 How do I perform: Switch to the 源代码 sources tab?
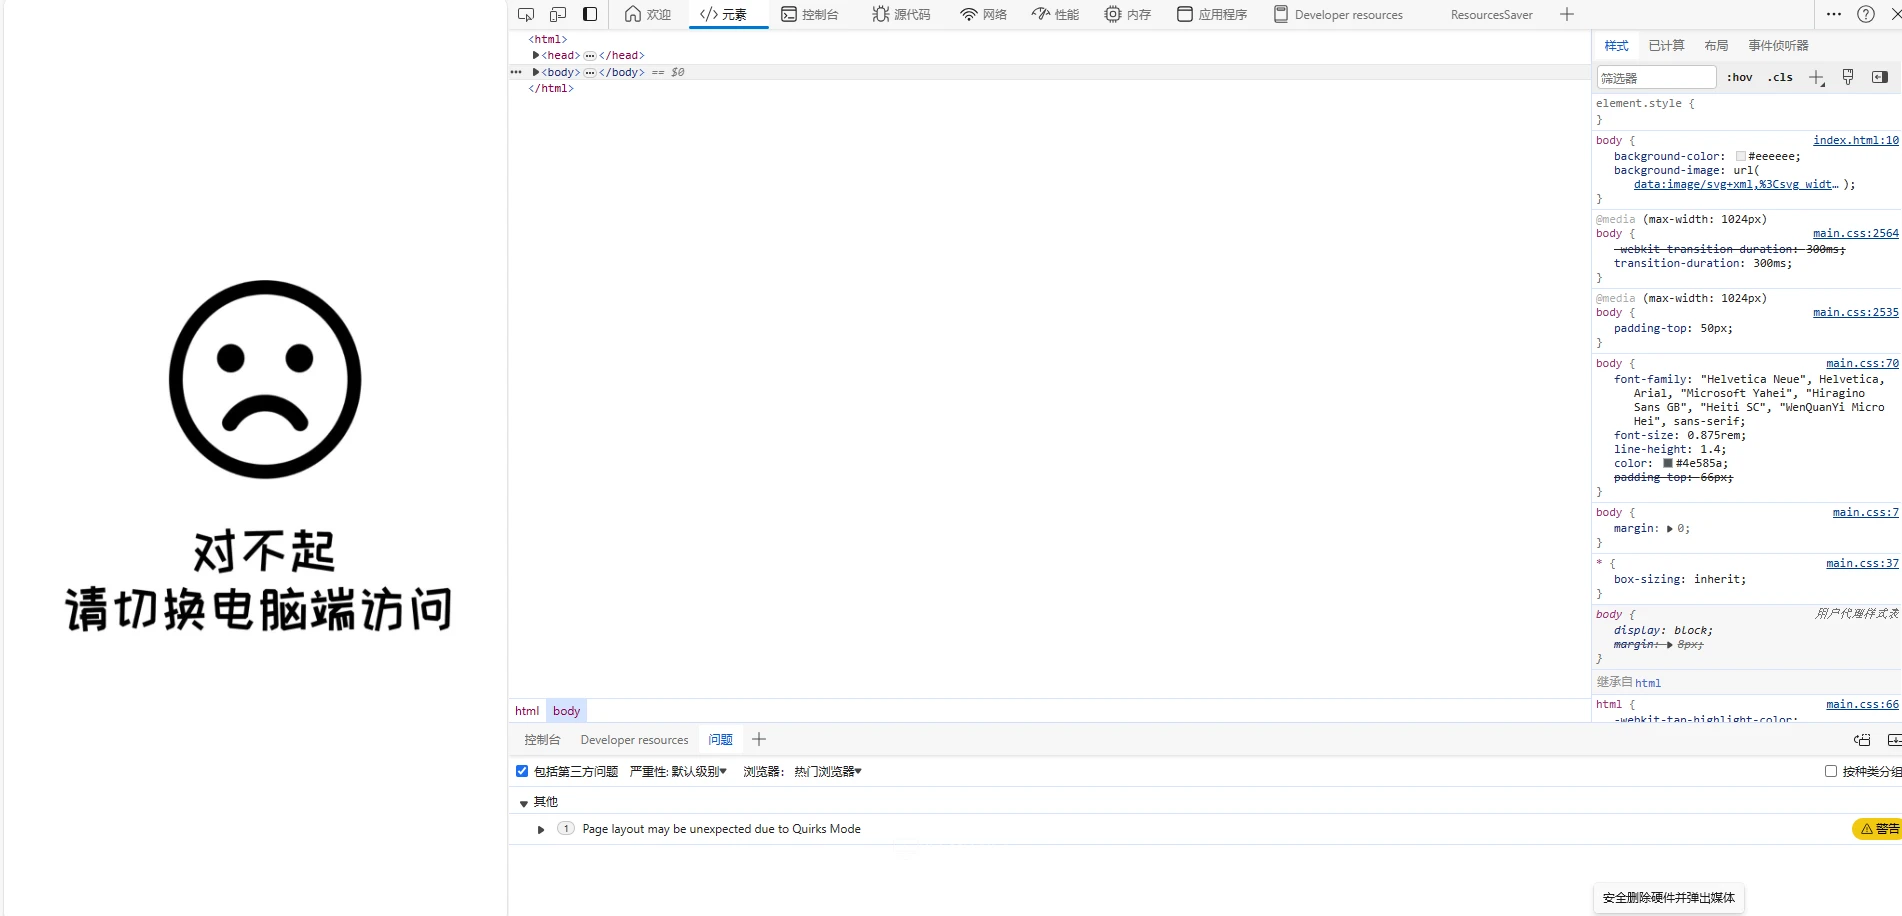coord(900,14)
